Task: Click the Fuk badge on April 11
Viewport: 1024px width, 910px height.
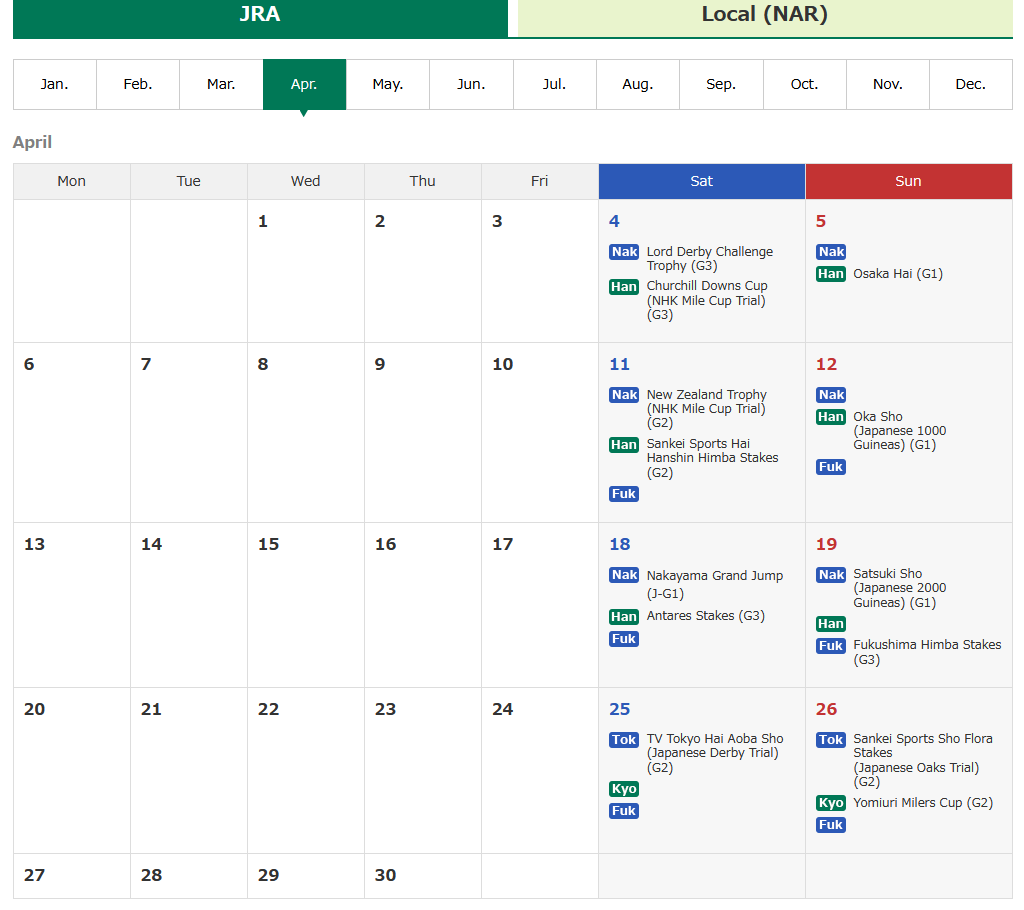Action: [624, 494]
